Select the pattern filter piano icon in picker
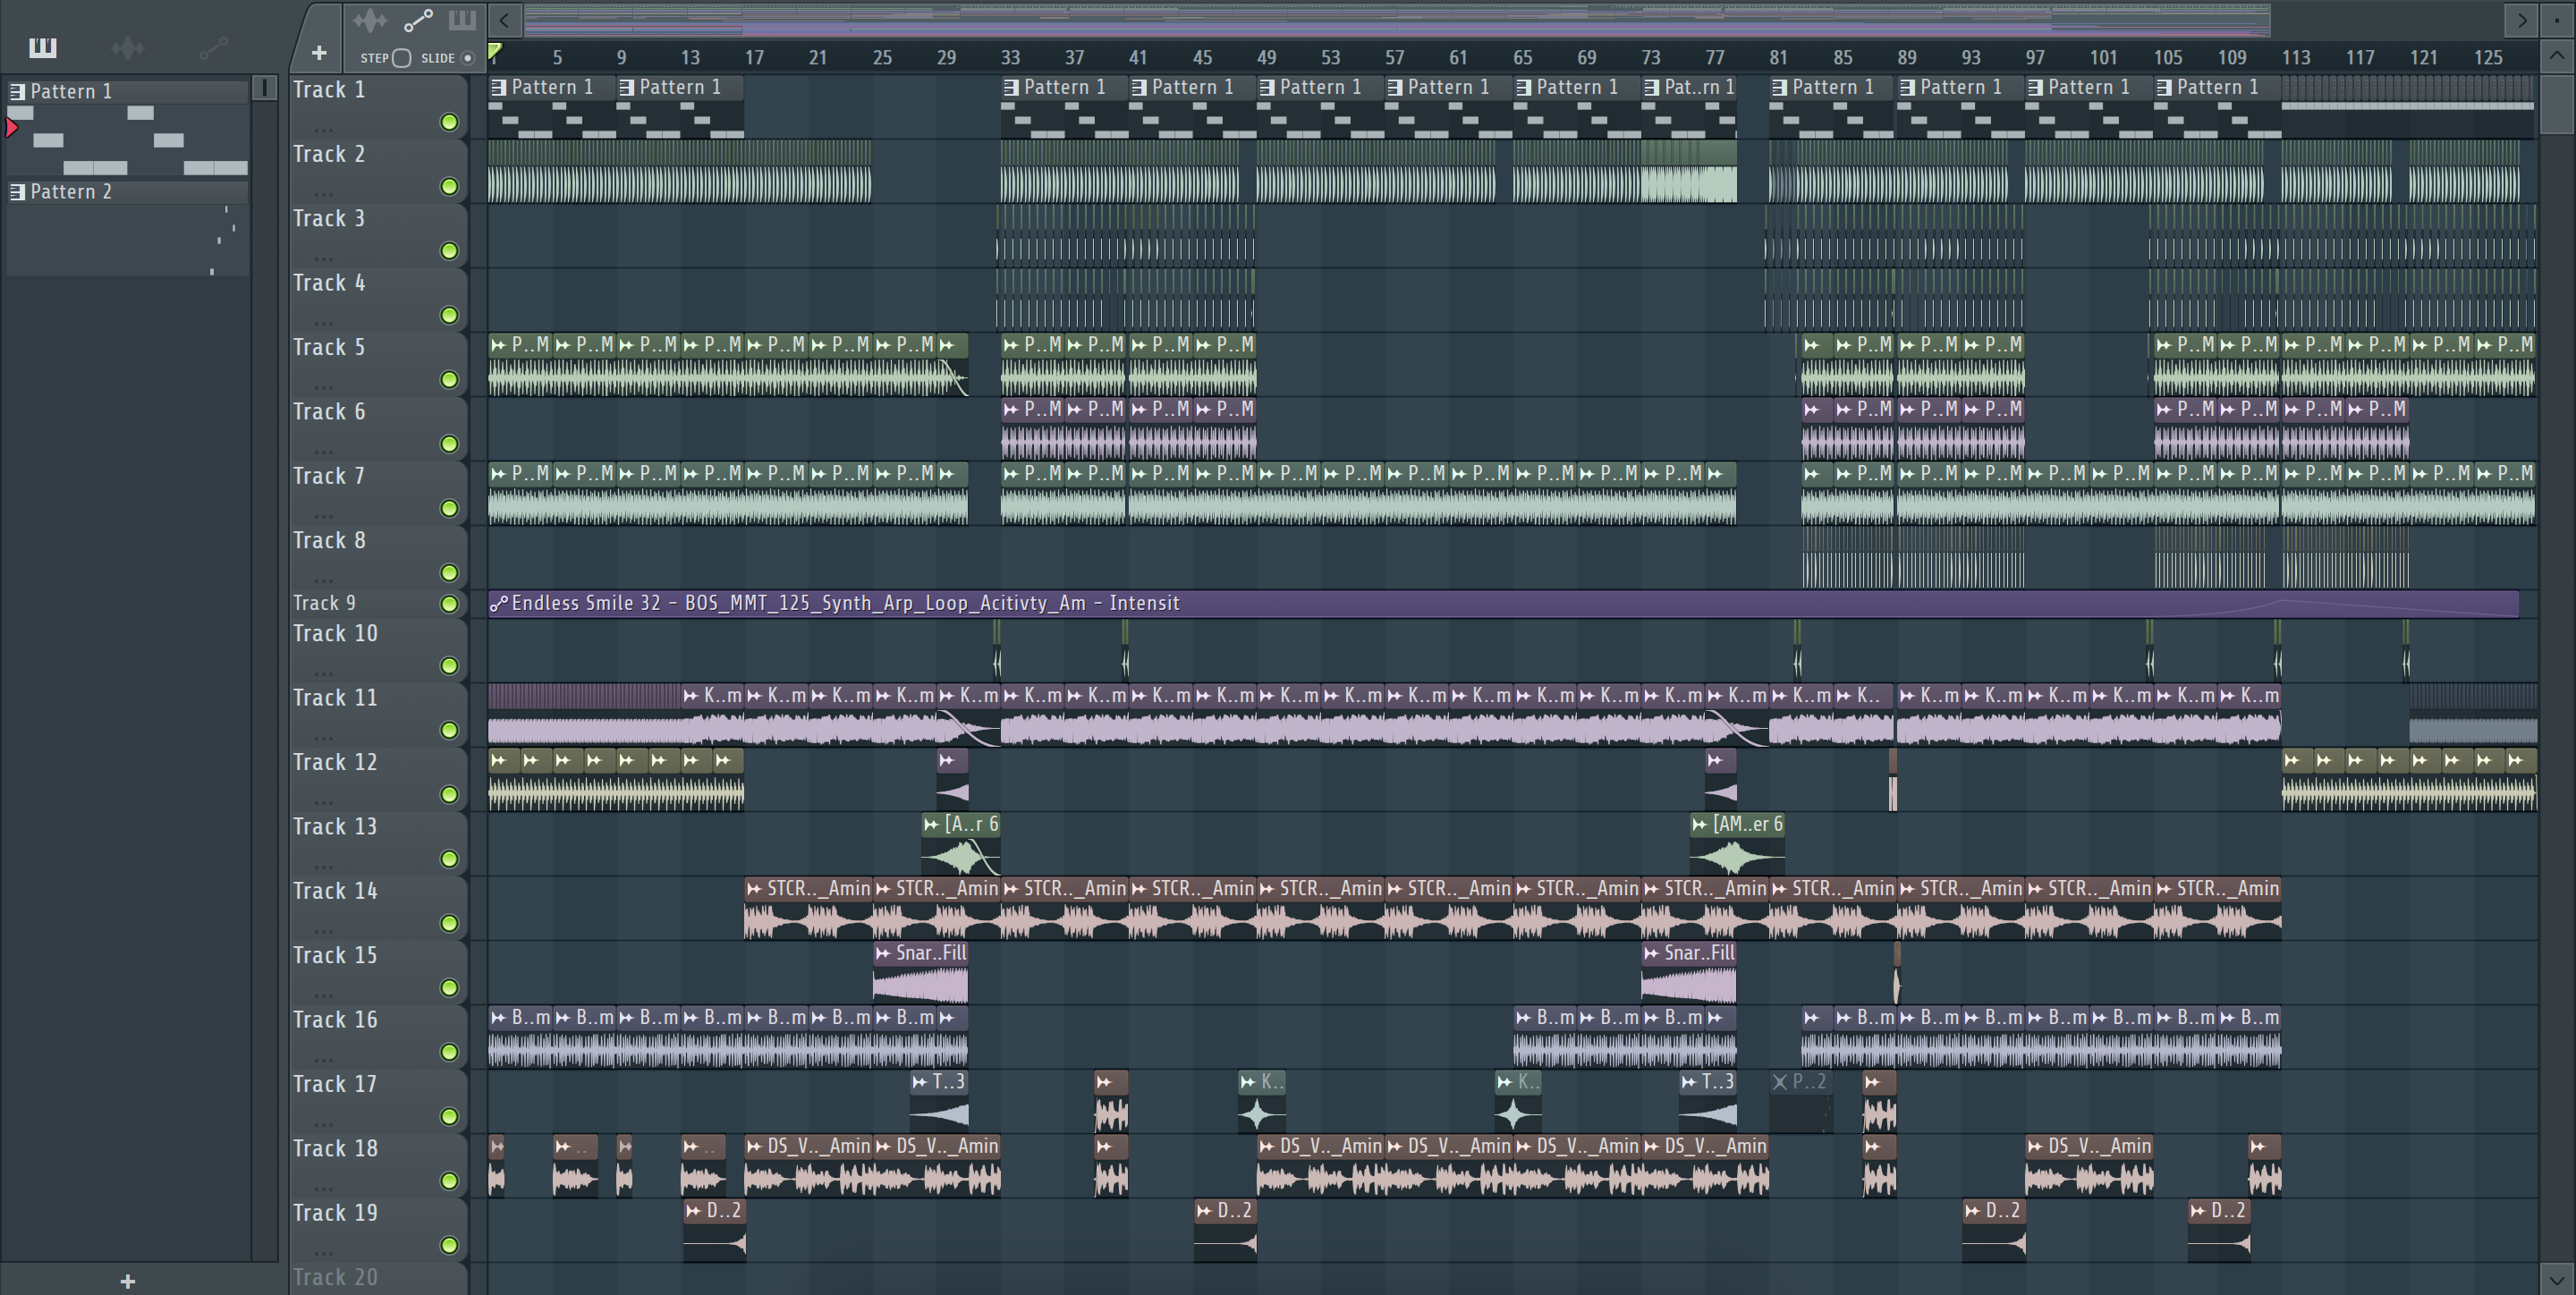The height and width of the screenshot is (1295, 2576). pyautogui.click(x=43, y=47)
